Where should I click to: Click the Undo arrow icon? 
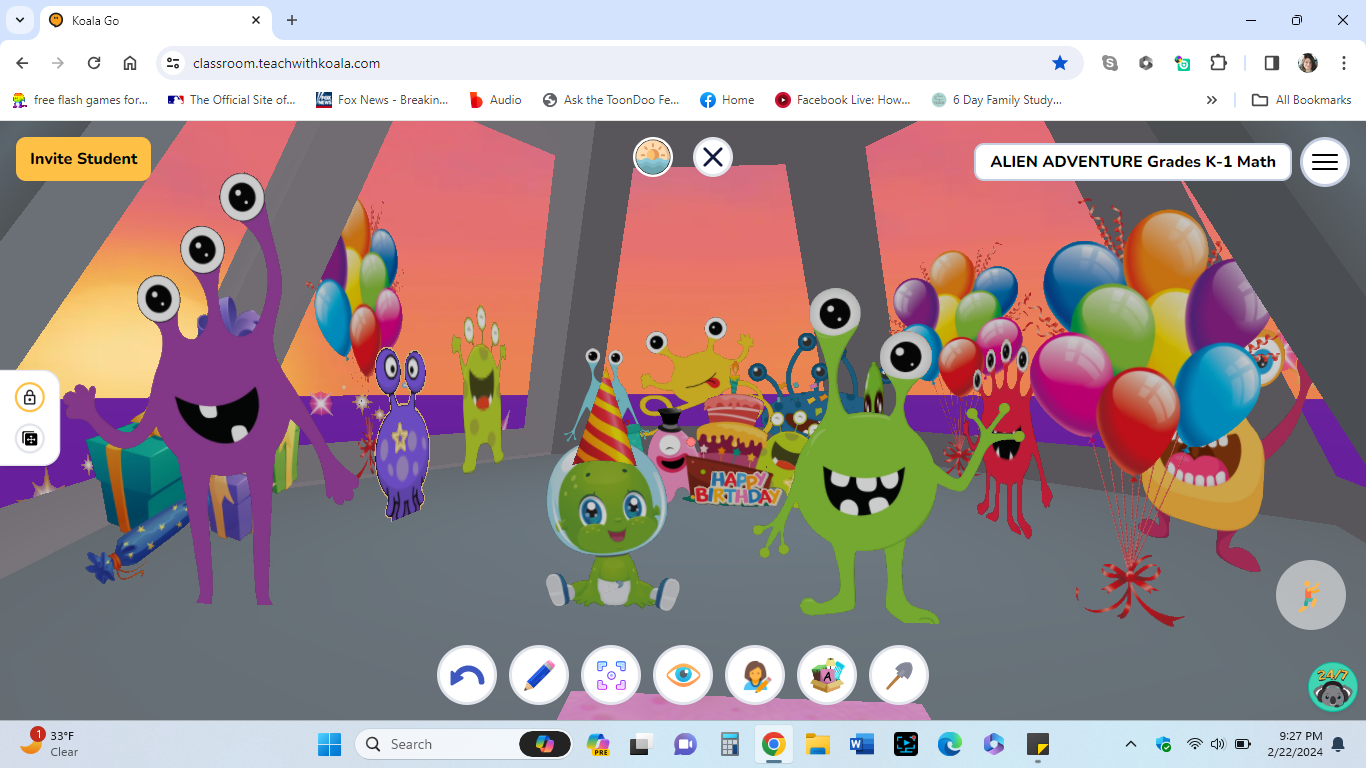(466, 675)
